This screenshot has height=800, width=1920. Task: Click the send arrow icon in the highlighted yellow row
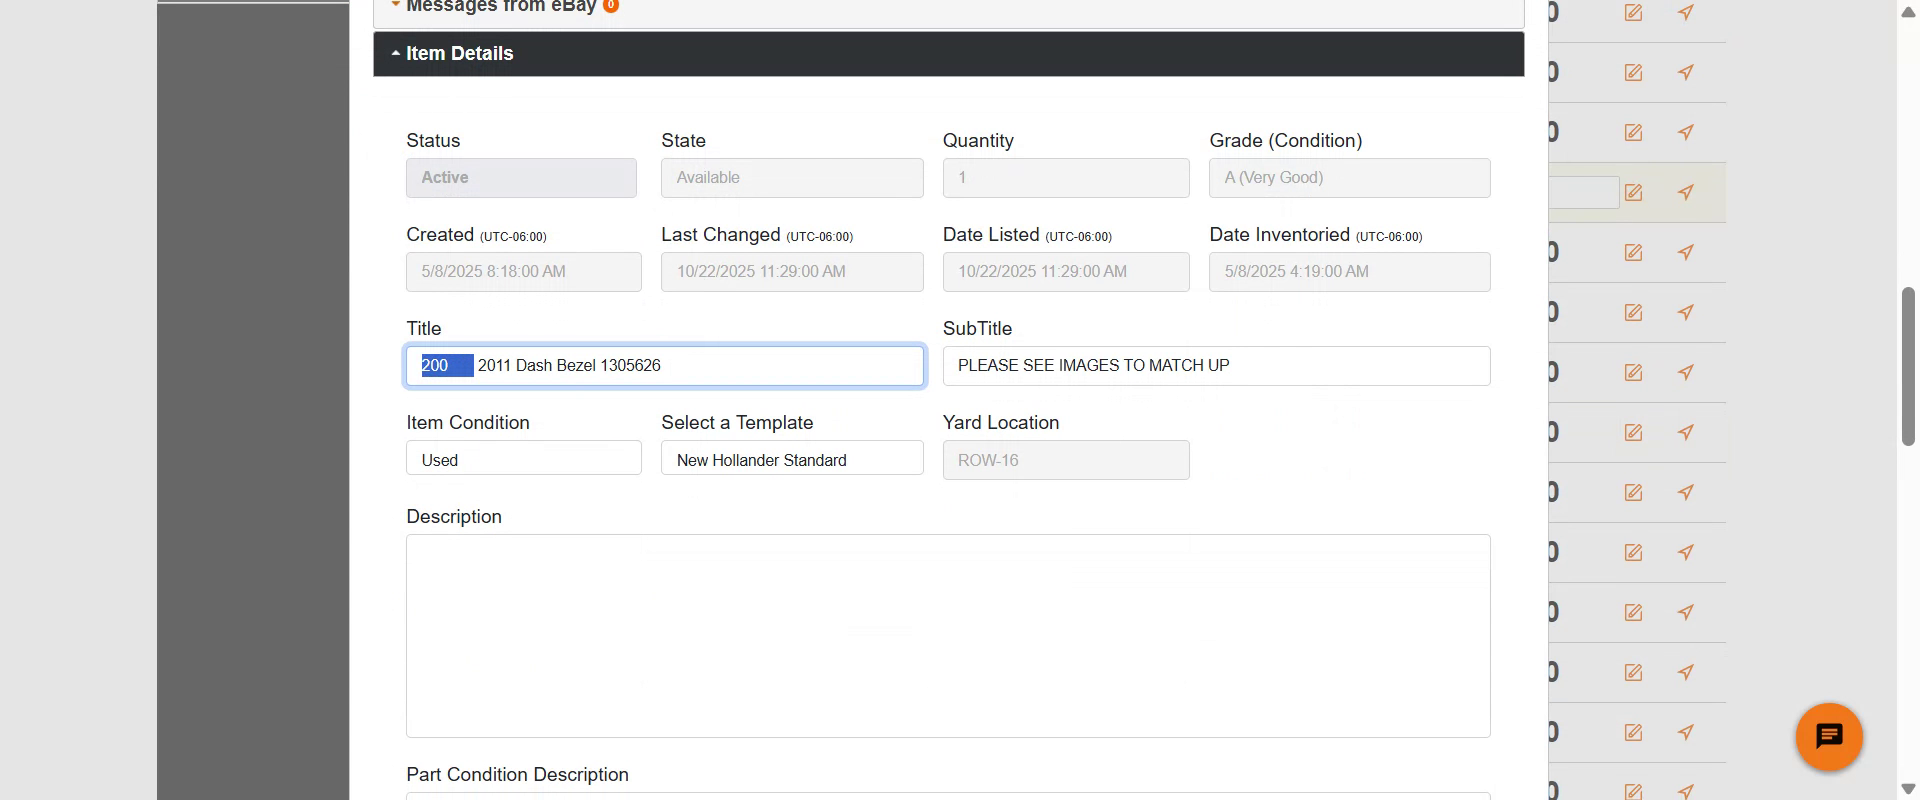pyautogui.click(x=1686, y=192)
